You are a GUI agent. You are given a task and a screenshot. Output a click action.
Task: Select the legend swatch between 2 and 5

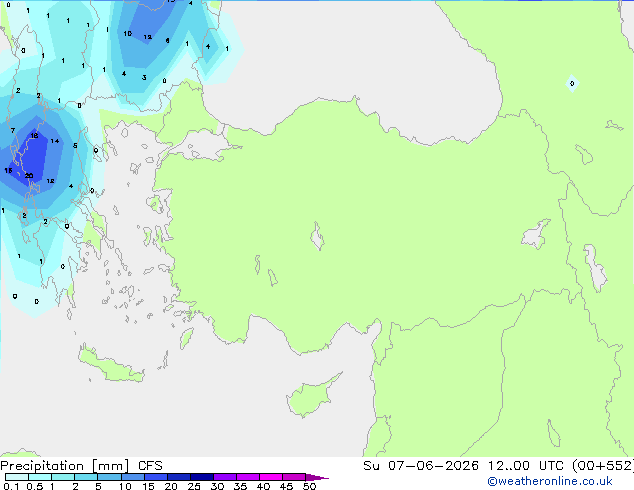[86, 477]
